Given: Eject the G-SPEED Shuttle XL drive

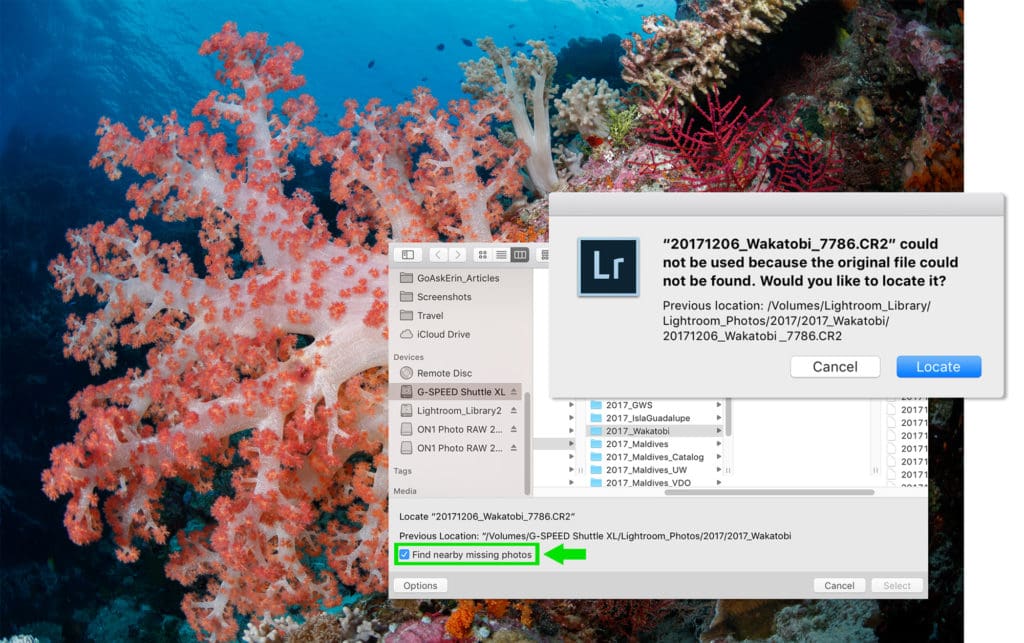Looking at the screenshot, I should tap(514, 392).
